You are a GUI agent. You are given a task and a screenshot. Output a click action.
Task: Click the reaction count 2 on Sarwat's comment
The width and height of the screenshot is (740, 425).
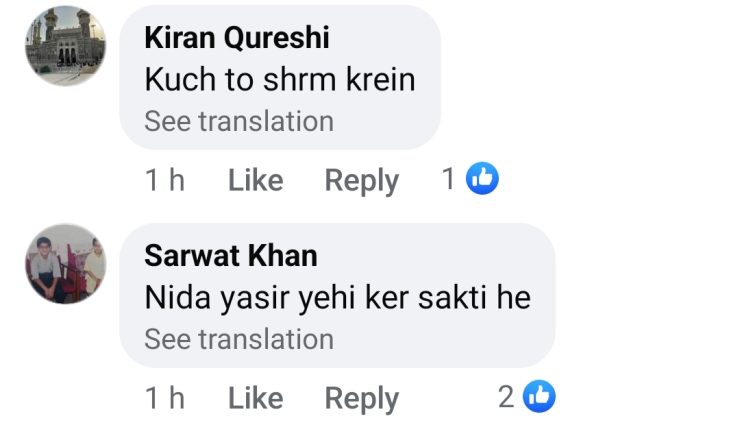[x=507, y=398]
